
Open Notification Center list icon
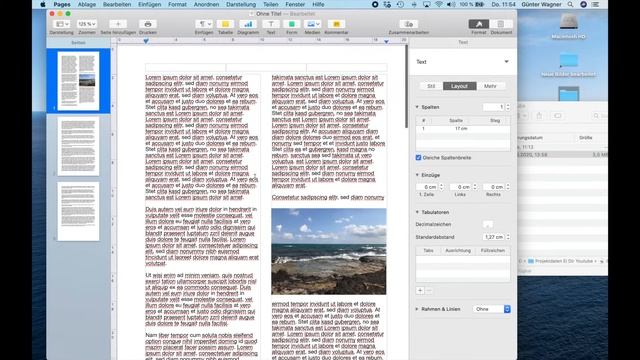[596, 4]
